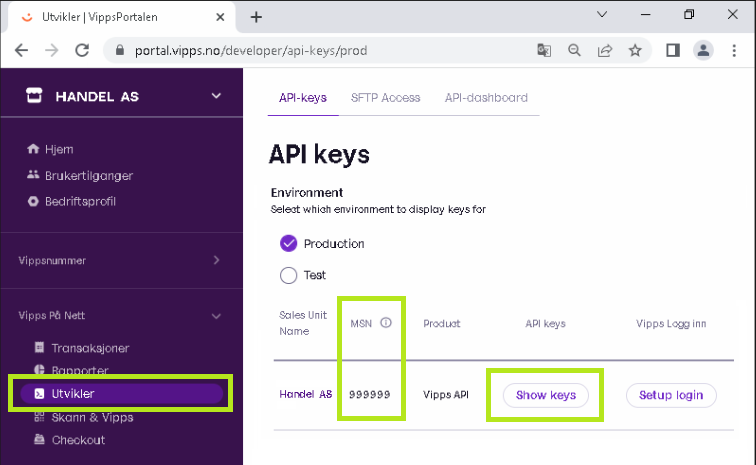Click the Setup login button
Screen dimensions: 756x465
tap(671, 395)
